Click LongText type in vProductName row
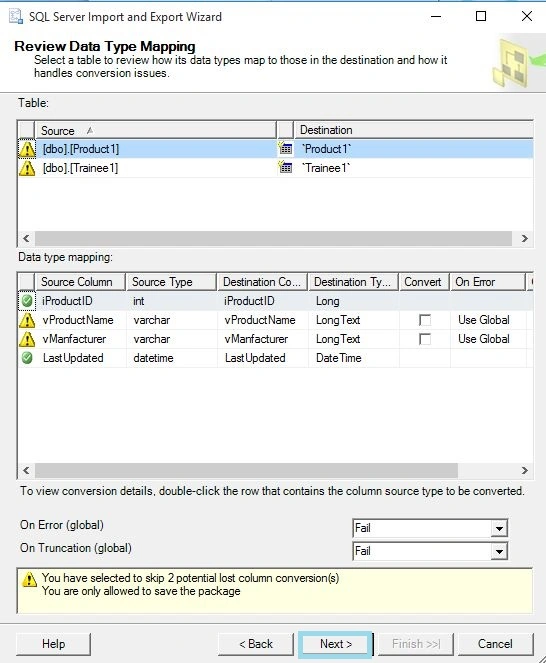The image size is (546, 663). coord(353,320)
